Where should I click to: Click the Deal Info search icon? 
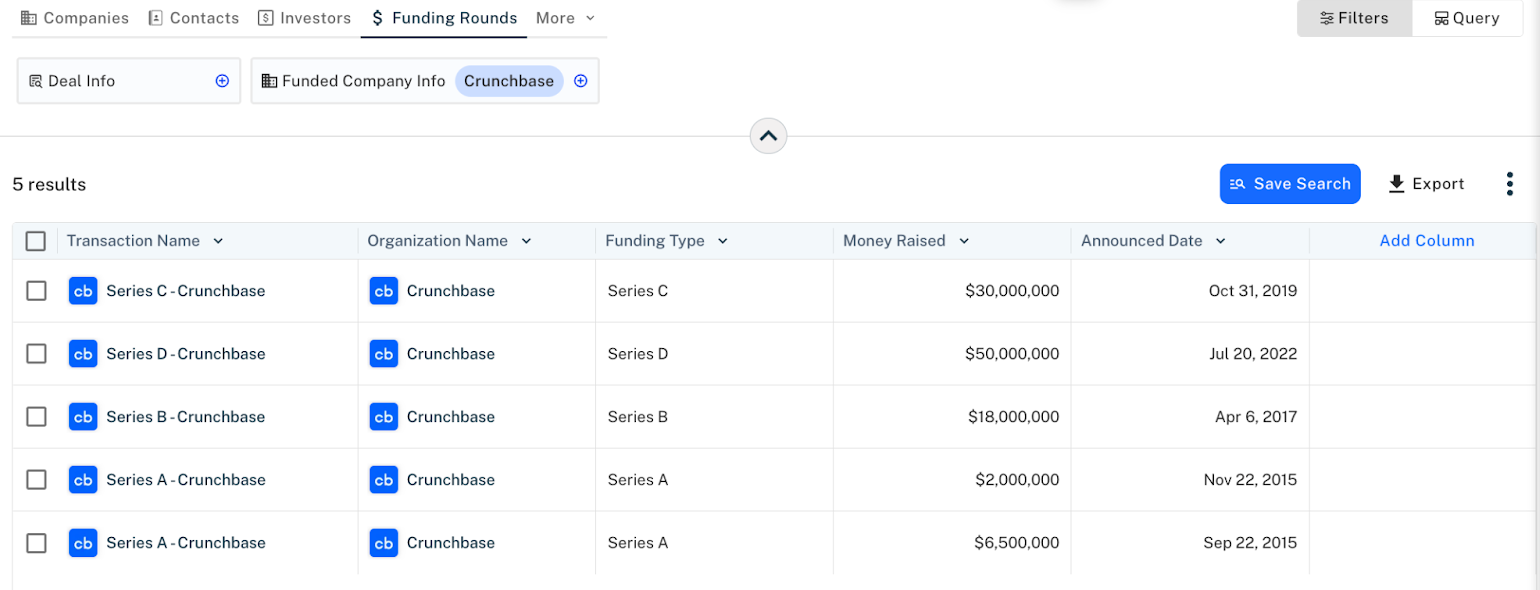coord(36,81)
